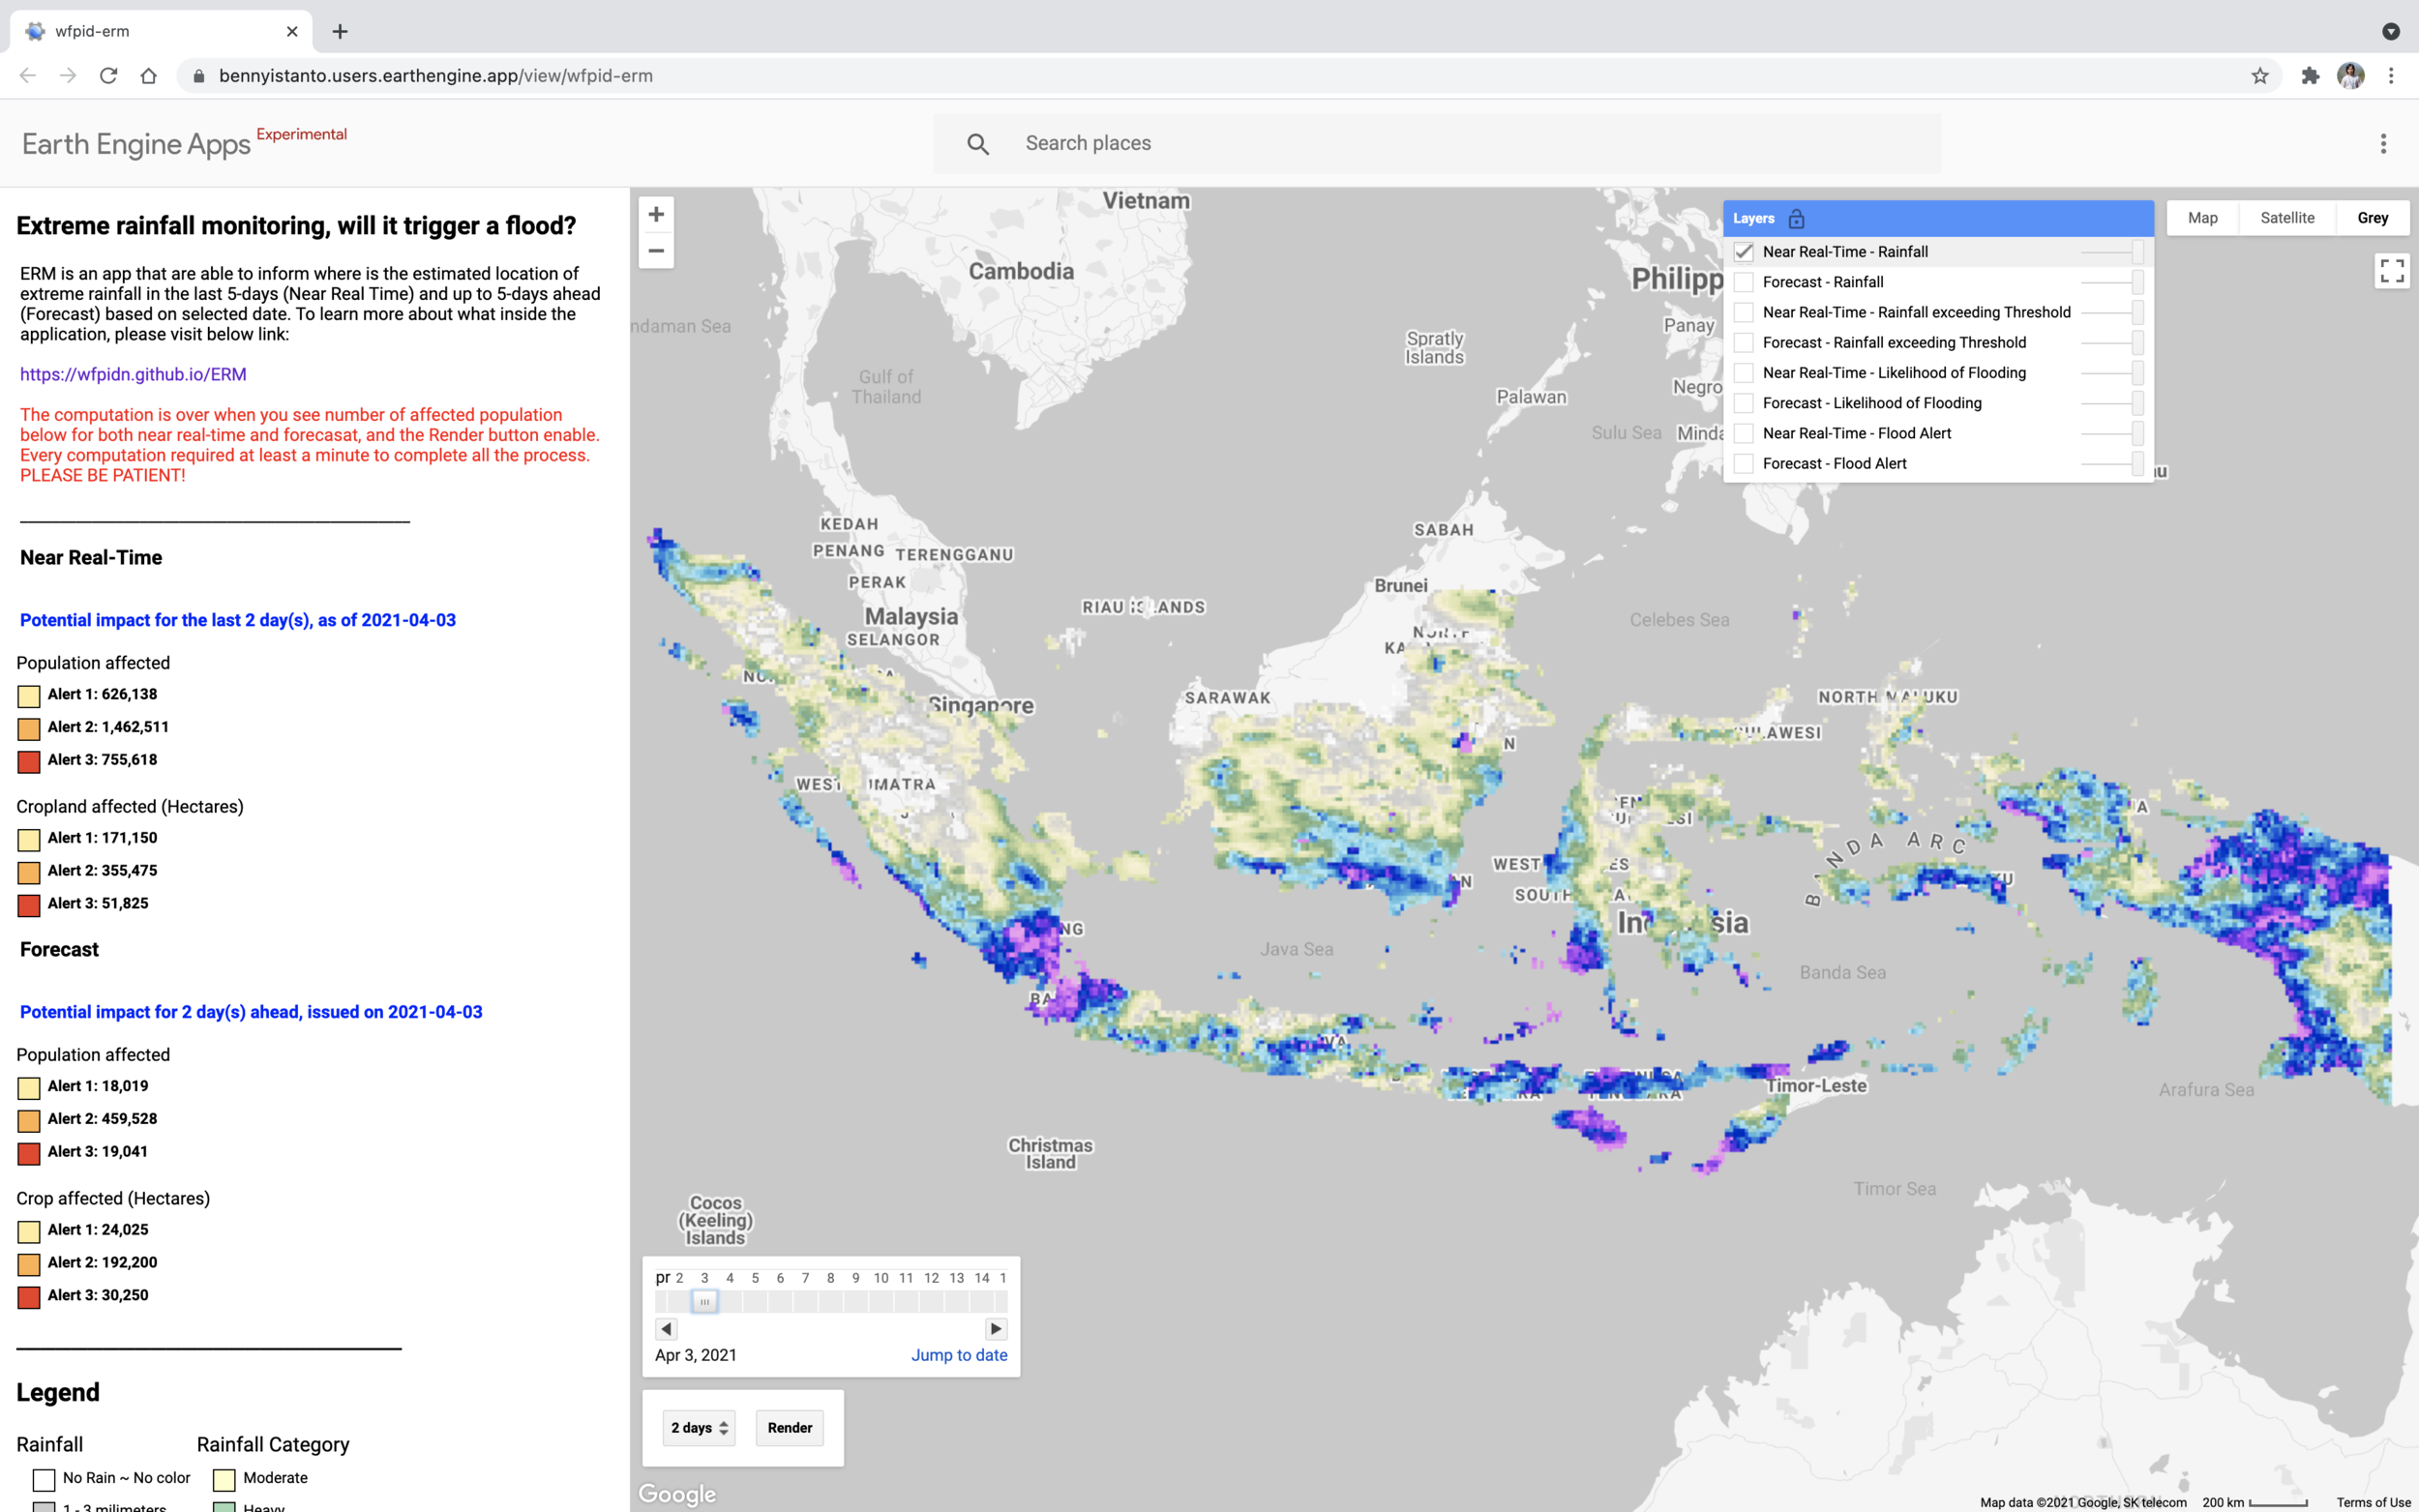Open the 2 days duration dropdown
The width and height of the screenshot is (2419, 1512).
click(x=699, y=1428)
